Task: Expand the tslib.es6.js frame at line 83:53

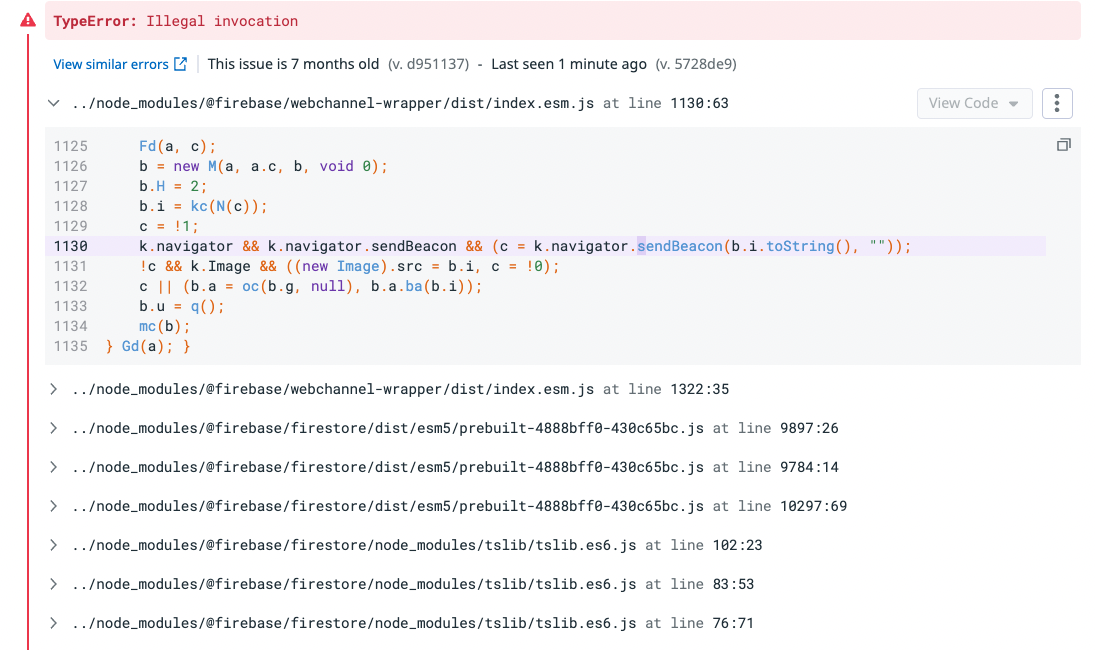Action: click(52, 584)
